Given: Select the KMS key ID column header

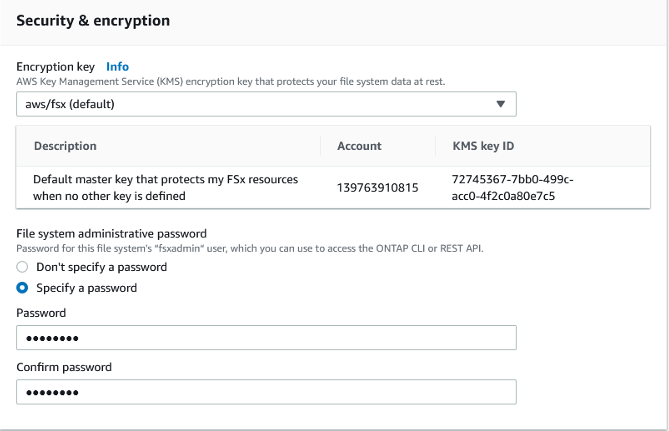Looking at the screenshot, I should (x=476, y=146).
